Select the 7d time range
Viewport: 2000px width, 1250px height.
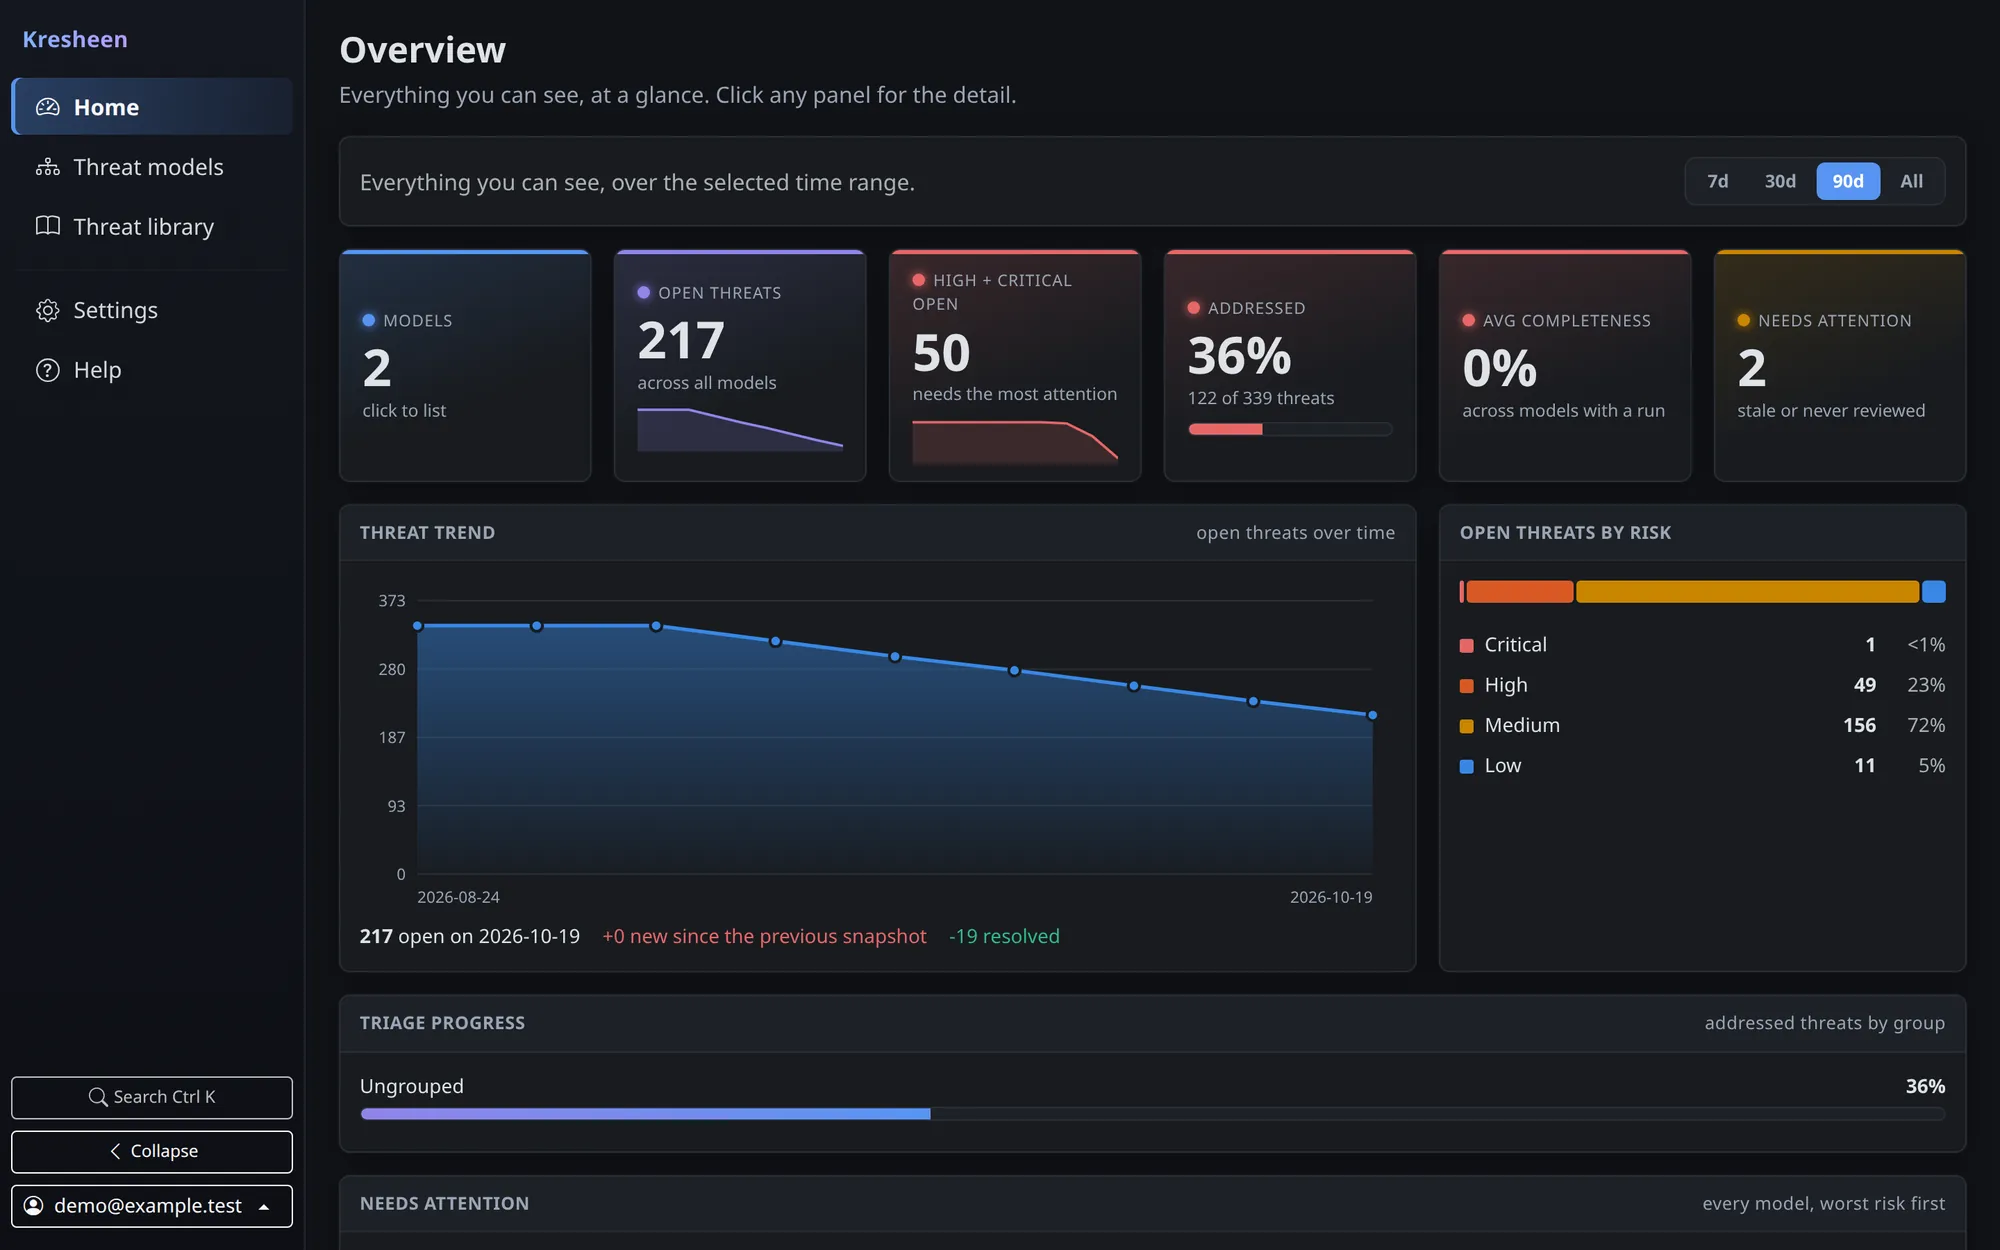[x=1717, y=181]
